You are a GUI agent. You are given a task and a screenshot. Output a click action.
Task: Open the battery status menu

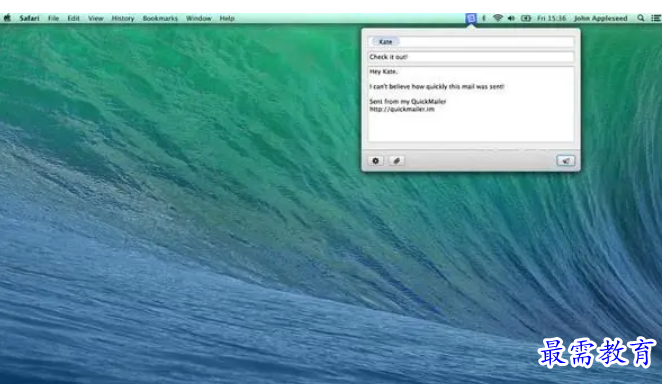pyautogui.click(x=526, y=18)
